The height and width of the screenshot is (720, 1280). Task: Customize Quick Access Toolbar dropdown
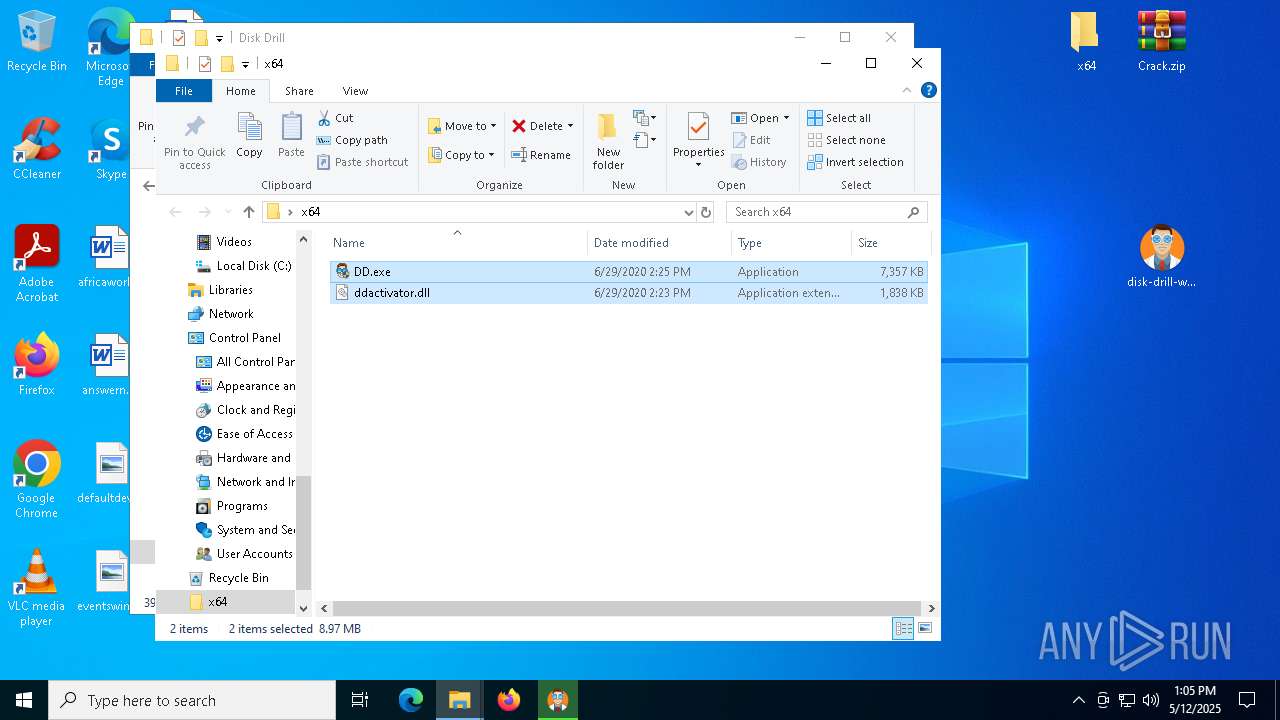click(245, 64)
